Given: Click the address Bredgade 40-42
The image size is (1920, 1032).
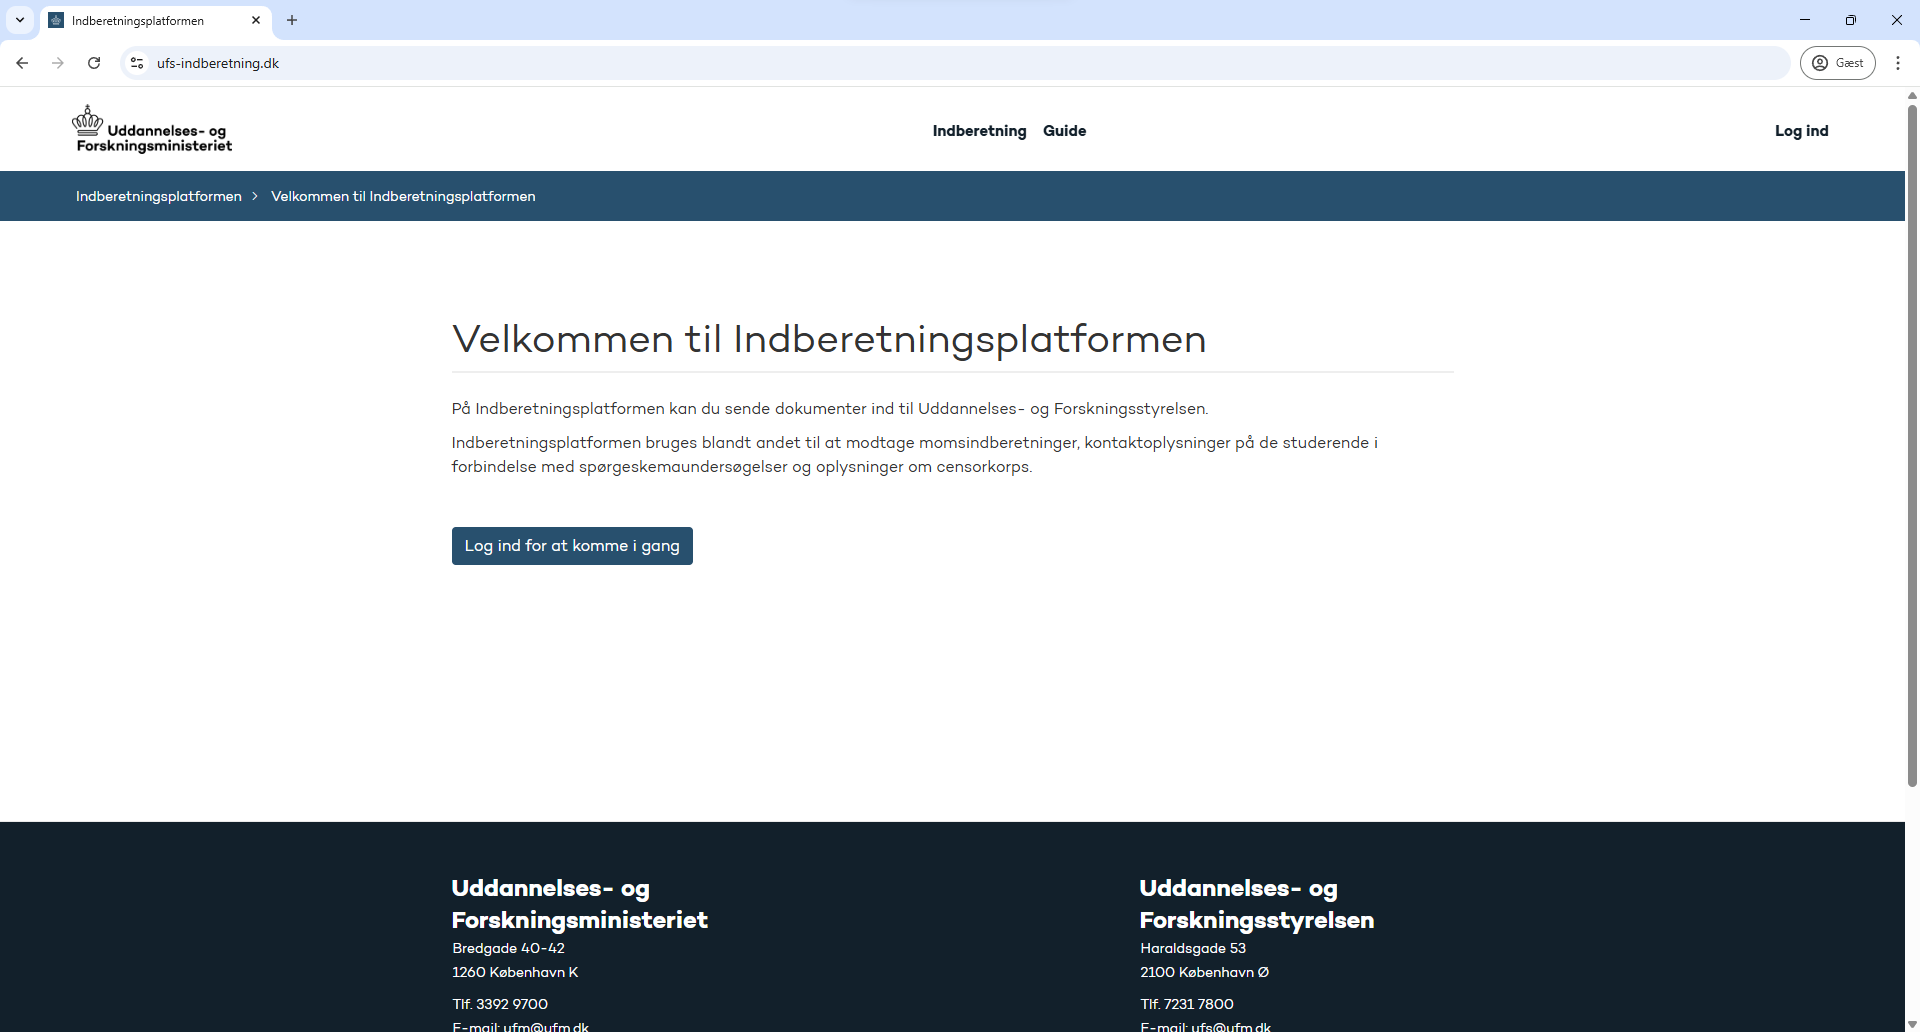Looking at the screenshot, I should click(x=508, y=948).
